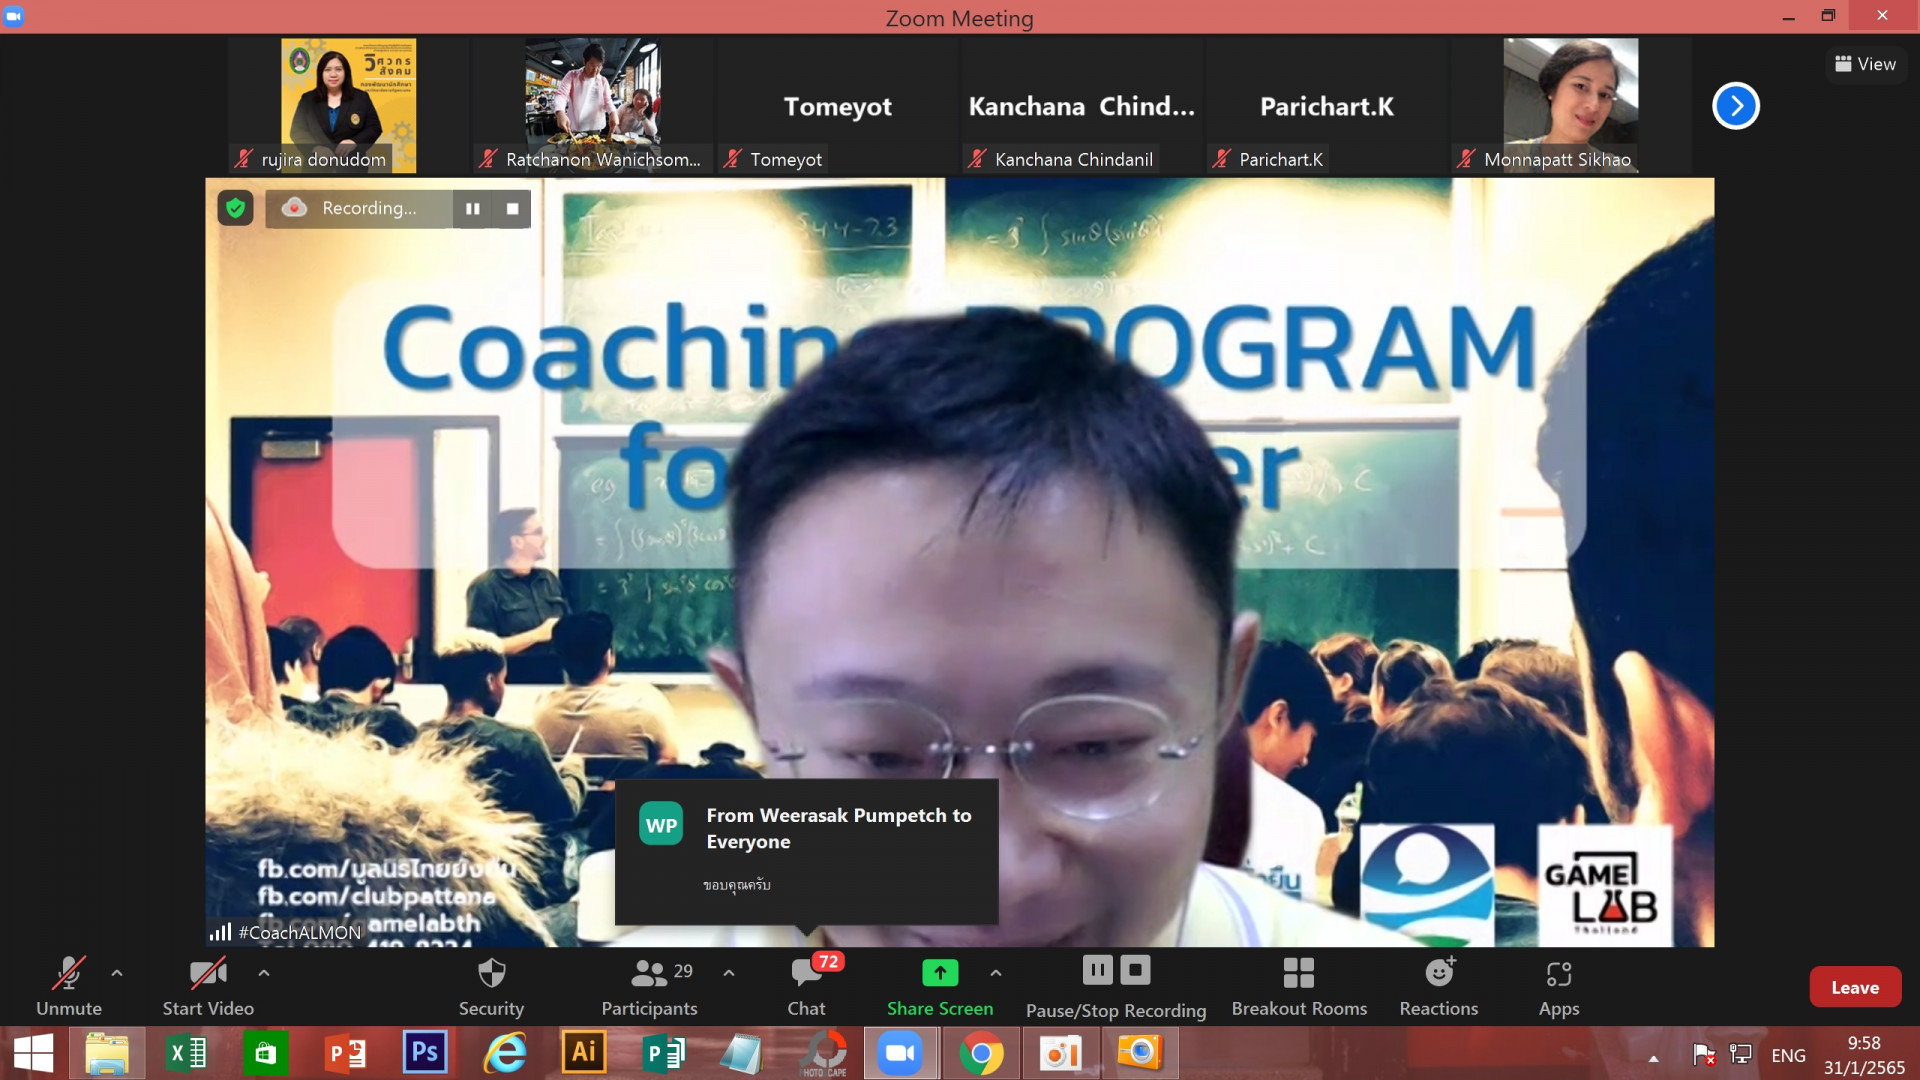Open Chat with 72 unread messages
1920x1080 pixels.
[807, 986]
